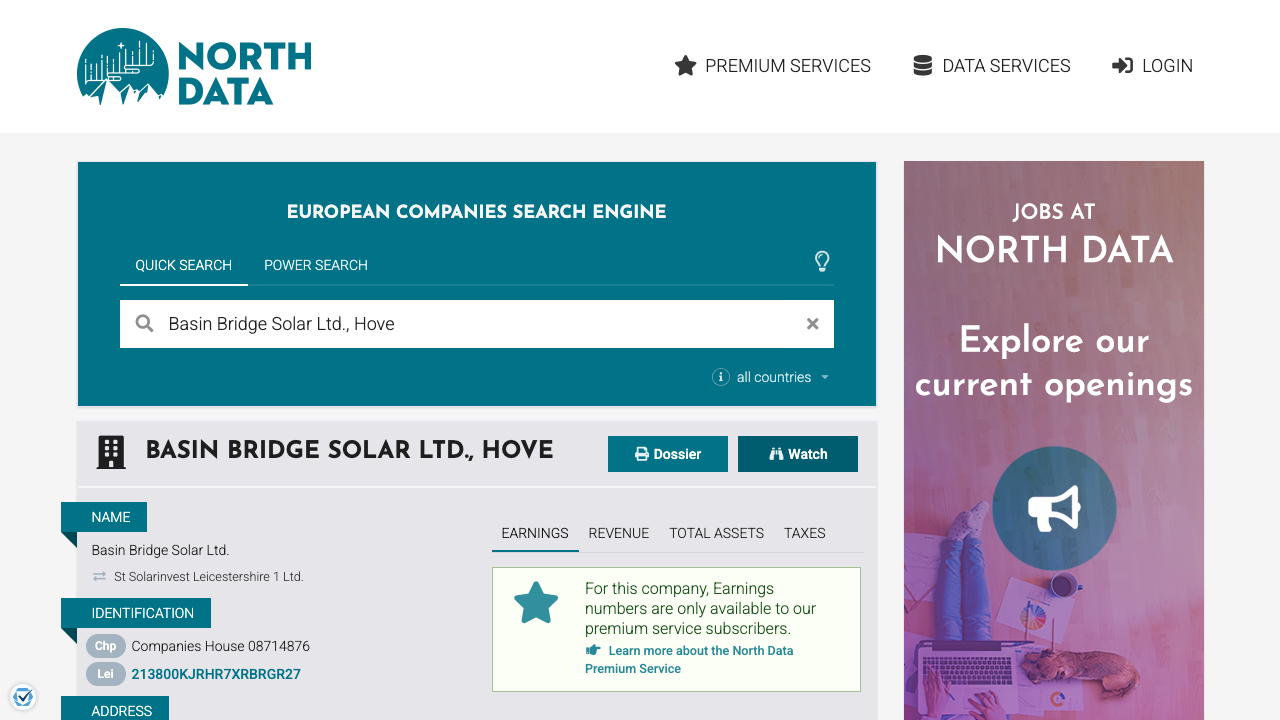Viewport: 1280px width, 720px height.
Task: Switch to the POWER SEARCH tab
Action: (315, 265)
